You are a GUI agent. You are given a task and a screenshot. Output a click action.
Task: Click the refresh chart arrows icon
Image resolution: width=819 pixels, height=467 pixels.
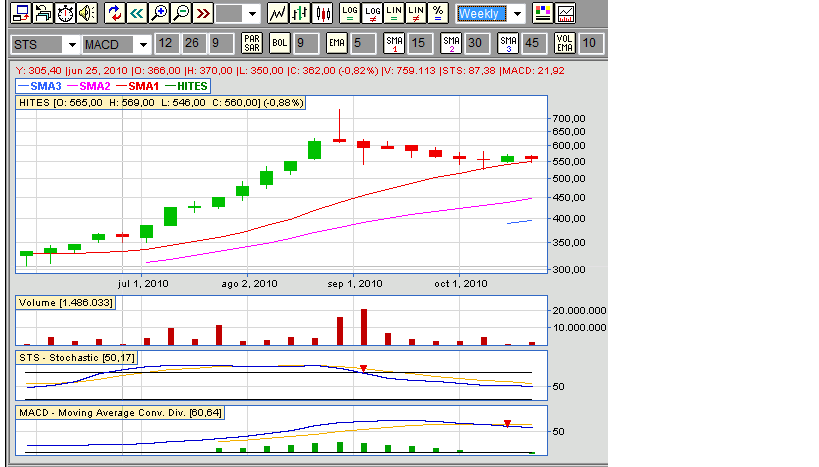(114, 14)
